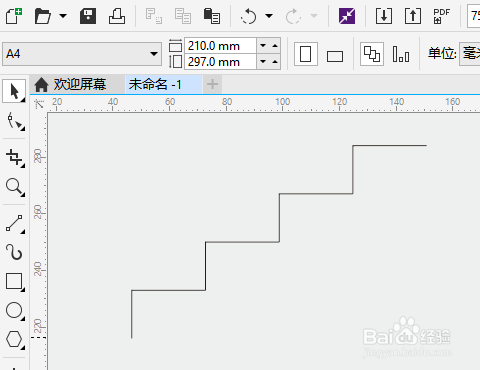The image size is (480, 370).
Task: Select the Zoom magnifier tool
Action: point(15,187)
